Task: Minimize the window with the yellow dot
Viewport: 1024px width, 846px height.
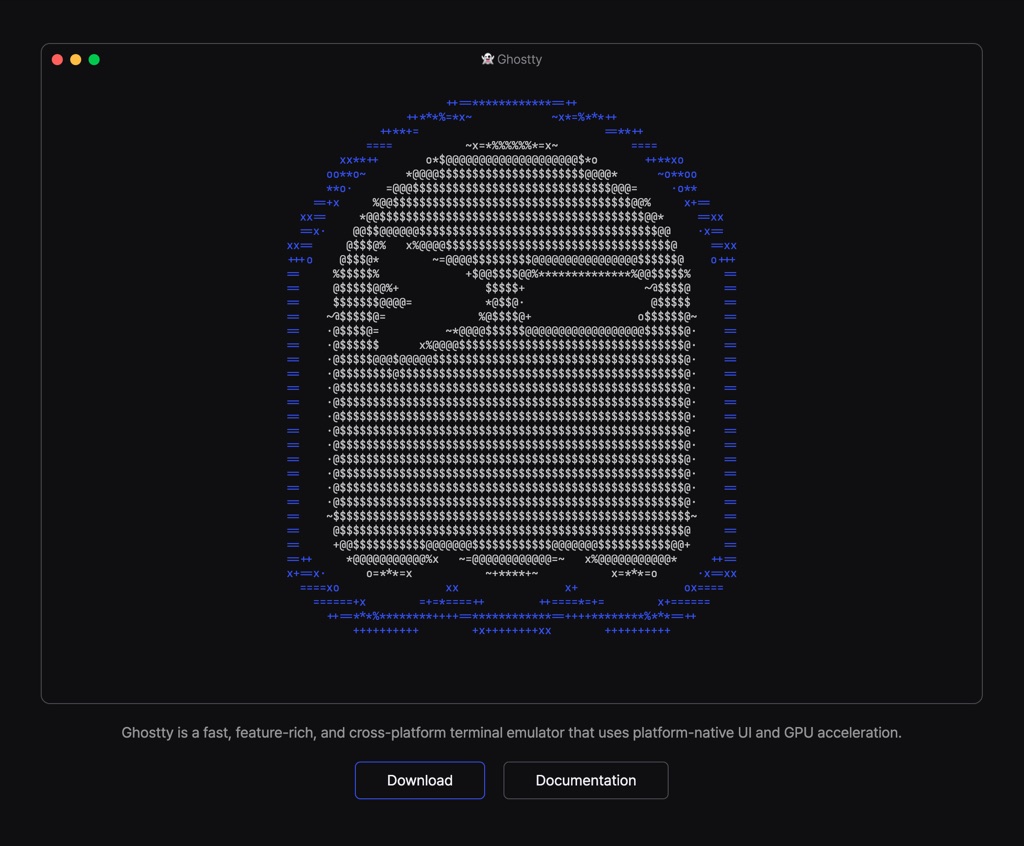Action: [76, 59]
